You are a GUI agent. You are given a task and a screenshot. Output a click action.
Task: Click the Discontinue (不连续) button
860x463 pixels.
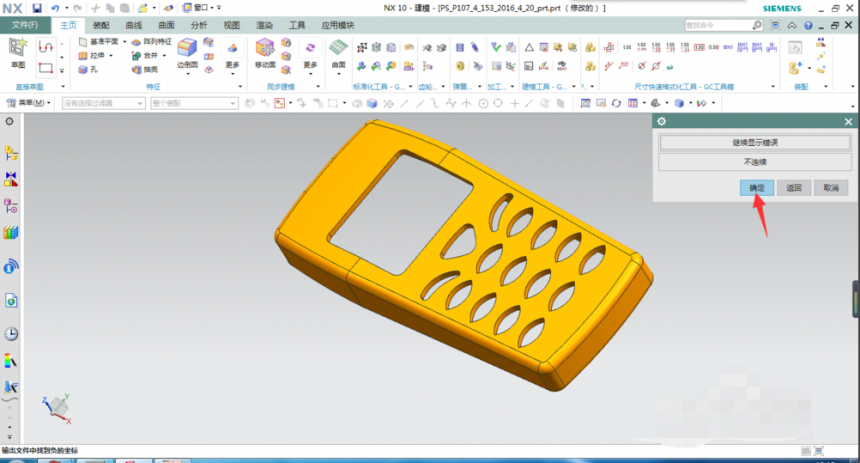755,162
